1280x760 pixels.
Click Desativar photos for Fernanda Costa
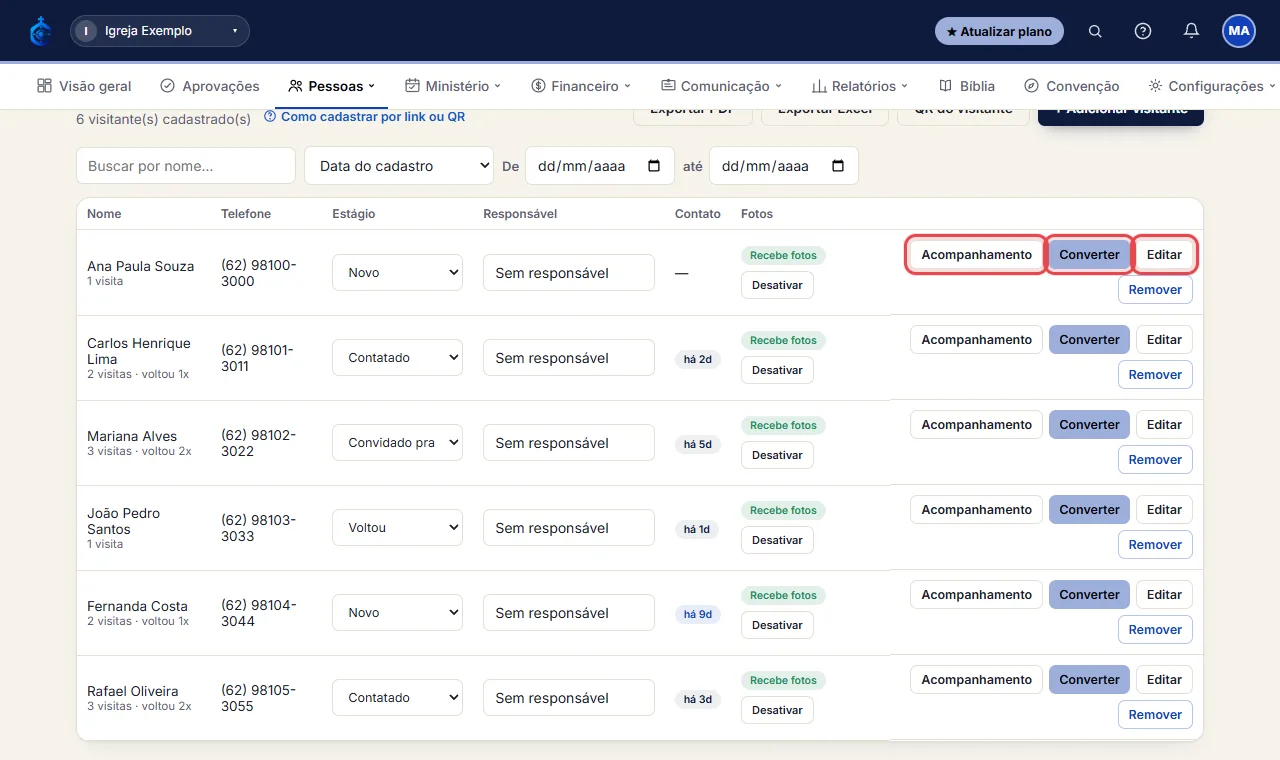tap(777, 625)
